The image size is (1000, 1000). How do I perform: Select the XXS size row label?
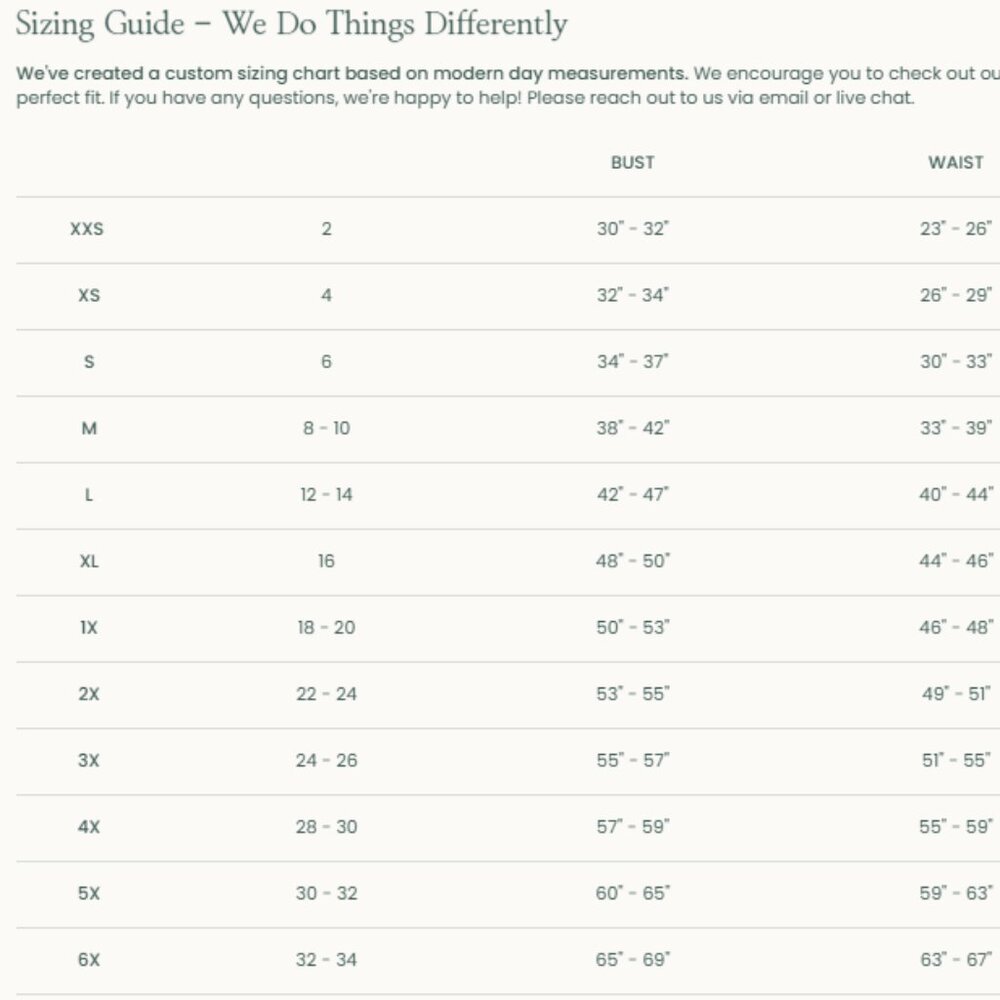point(87,229)
